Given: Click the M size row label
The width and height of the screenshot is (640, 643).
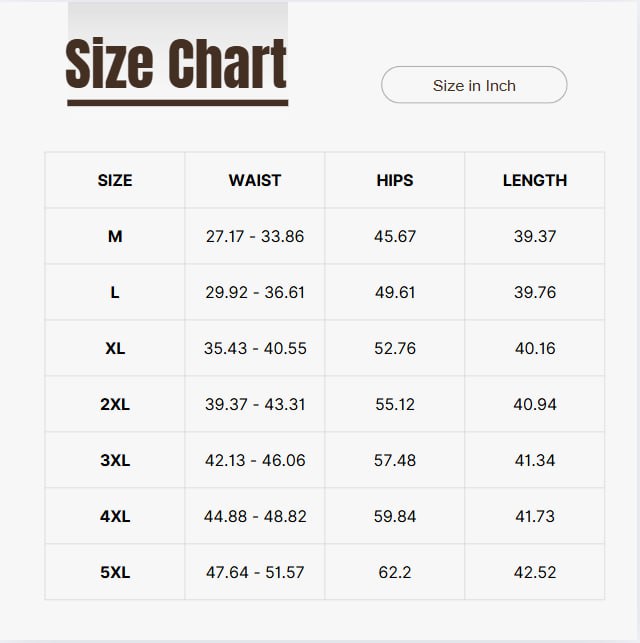Looking at the screenshot, I should coord(115,237).
